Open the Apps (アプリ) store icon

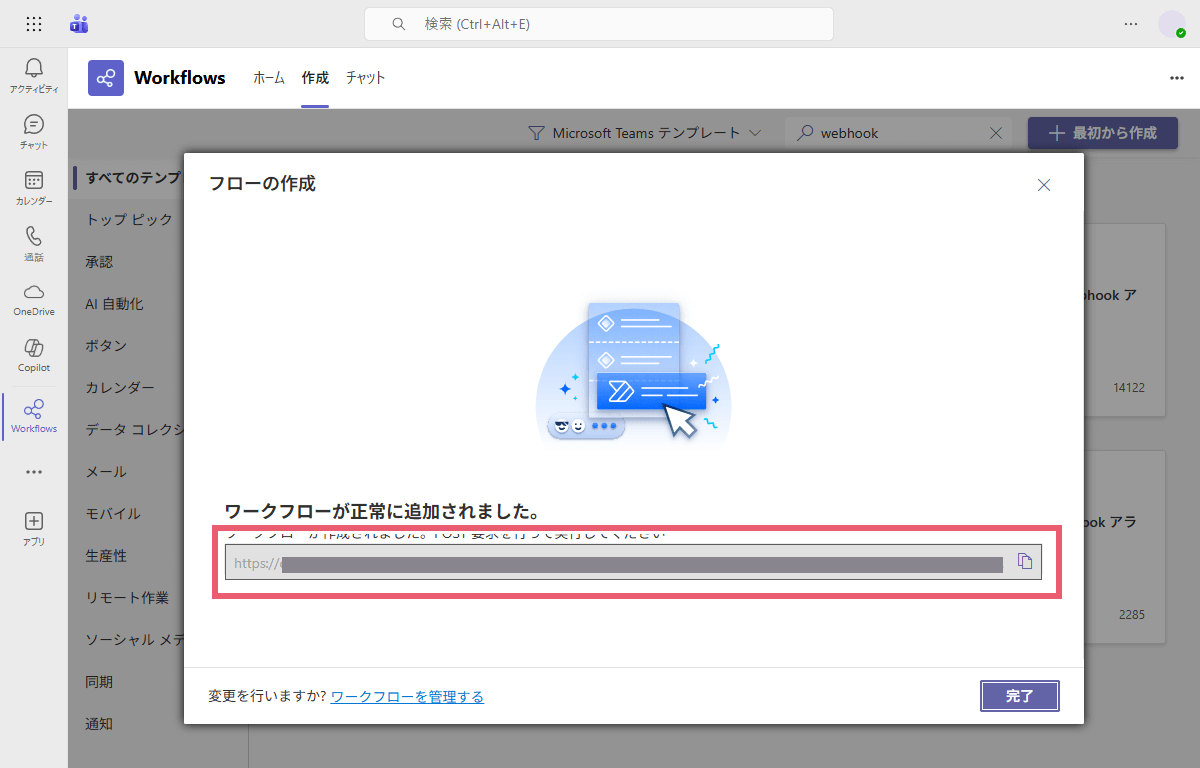pos(34,527)
